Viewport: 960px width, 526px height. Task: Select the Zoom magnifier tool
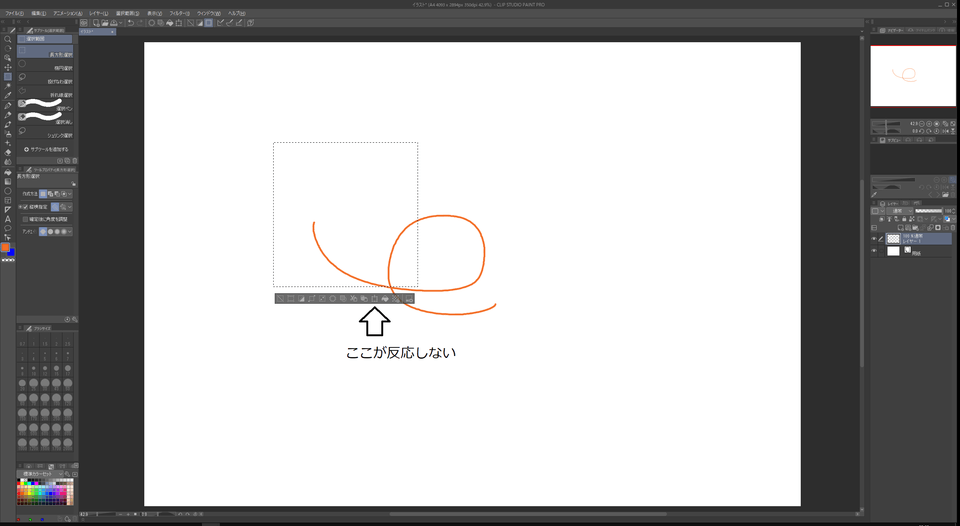pyautogui.click(x=8, y=39)
